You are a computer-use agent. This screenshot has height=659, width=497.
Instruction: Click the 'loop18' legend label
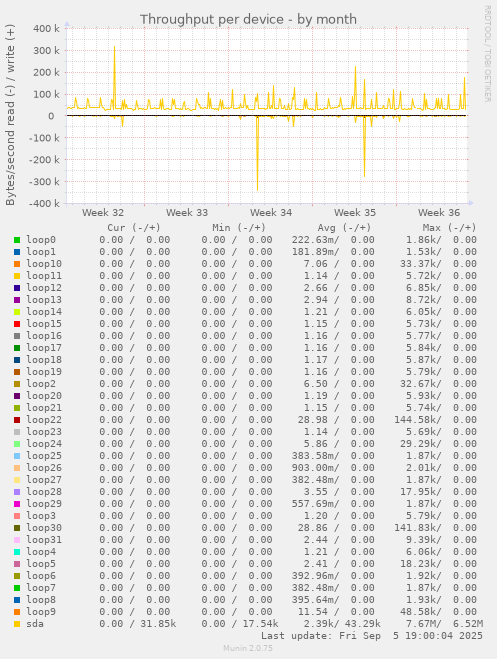(44, 359)
